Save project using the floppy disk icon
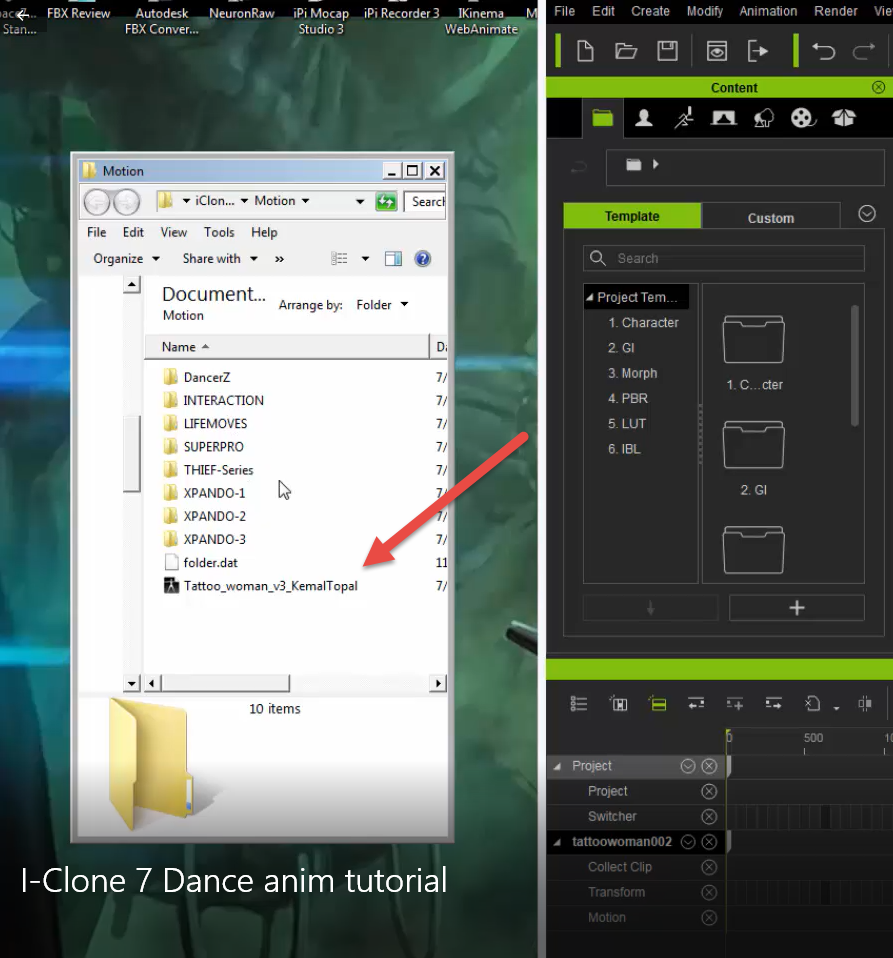 (x=667, y=51)
